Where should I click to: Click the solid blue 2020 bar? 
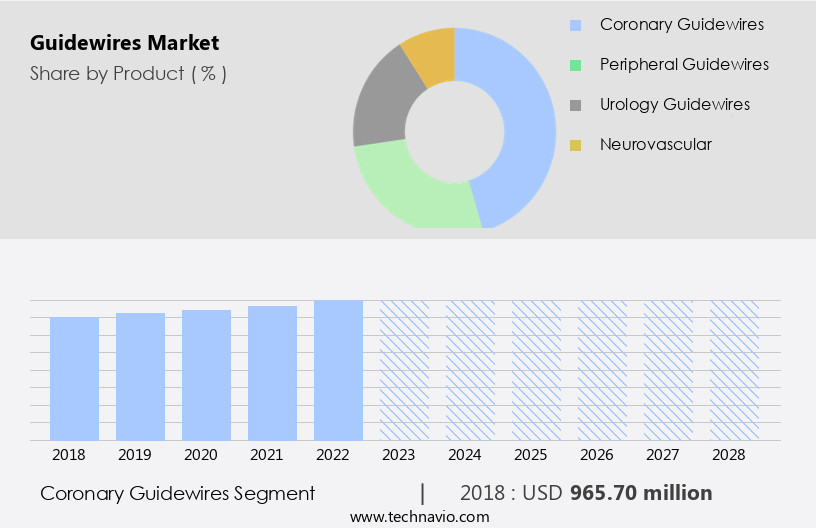click(206, 375)
